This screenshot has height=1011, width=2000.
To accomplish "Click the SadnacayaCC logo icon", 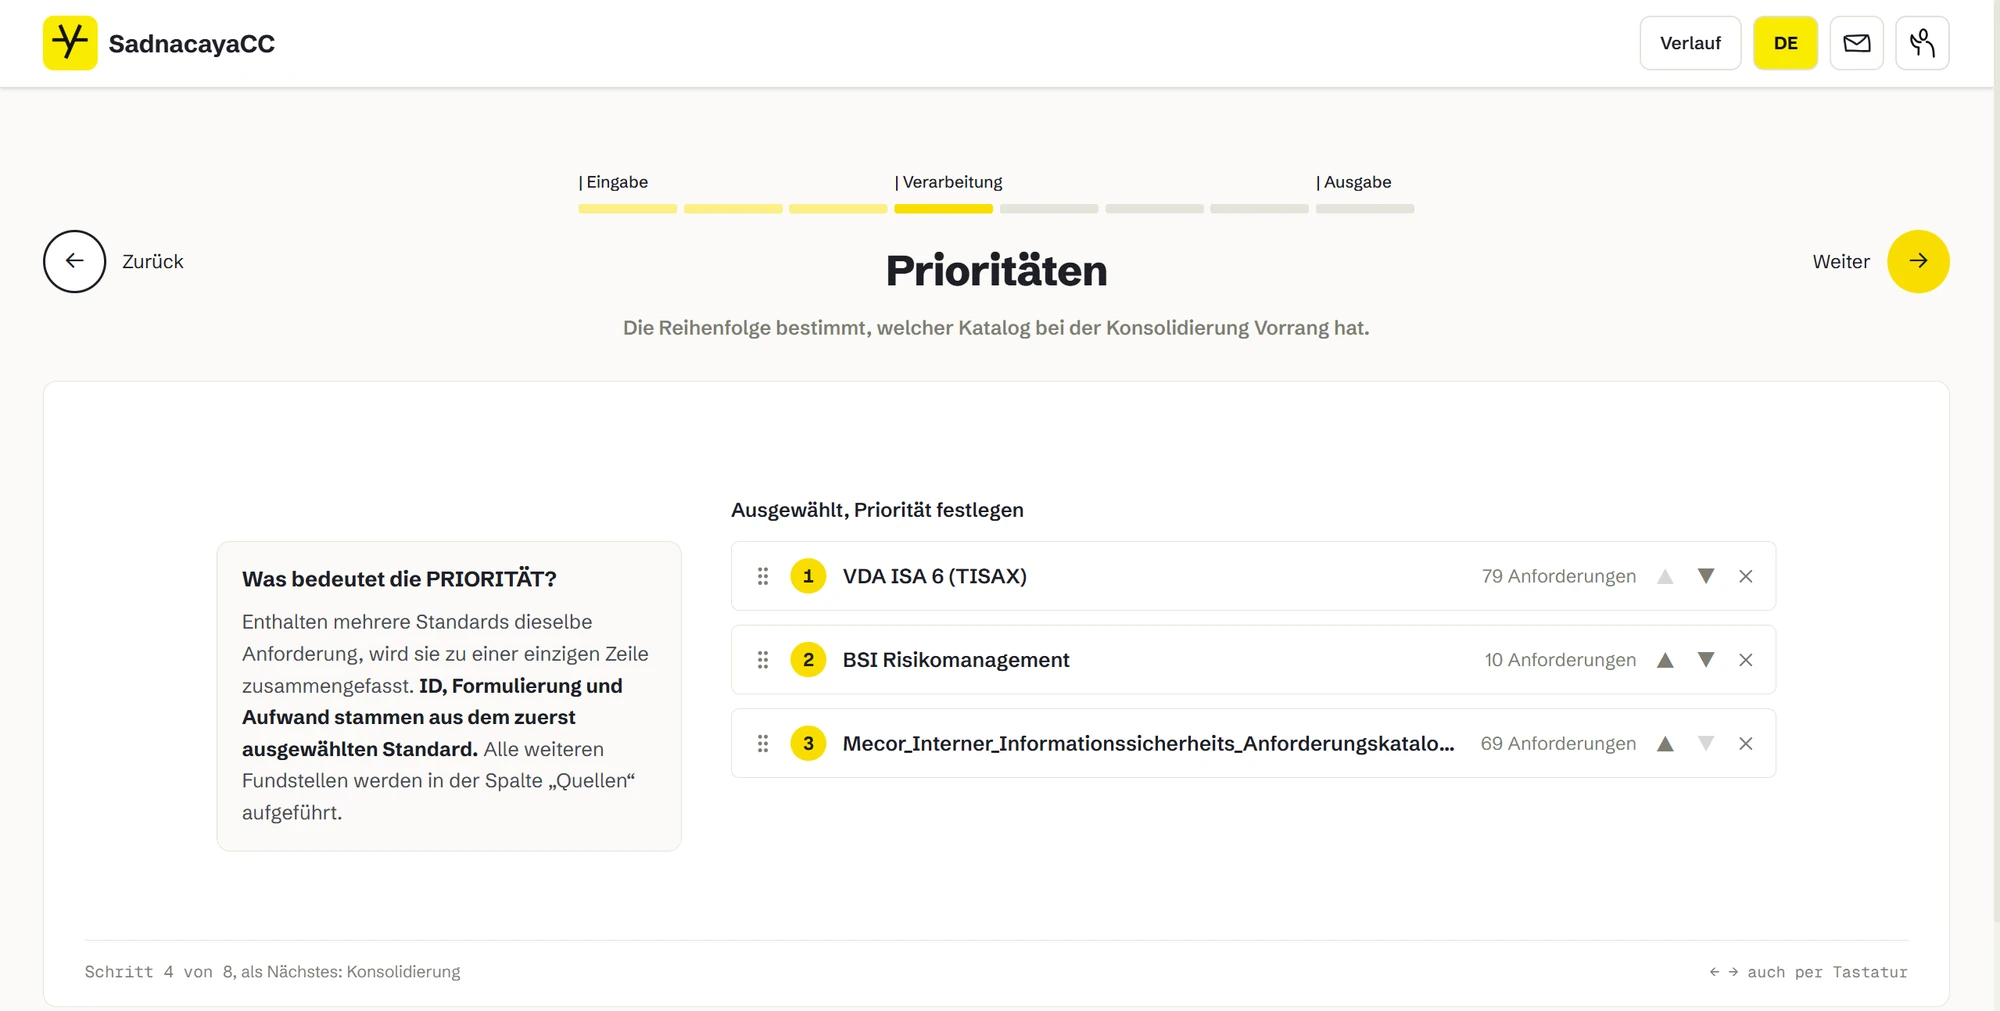I will tap(70, 43).
